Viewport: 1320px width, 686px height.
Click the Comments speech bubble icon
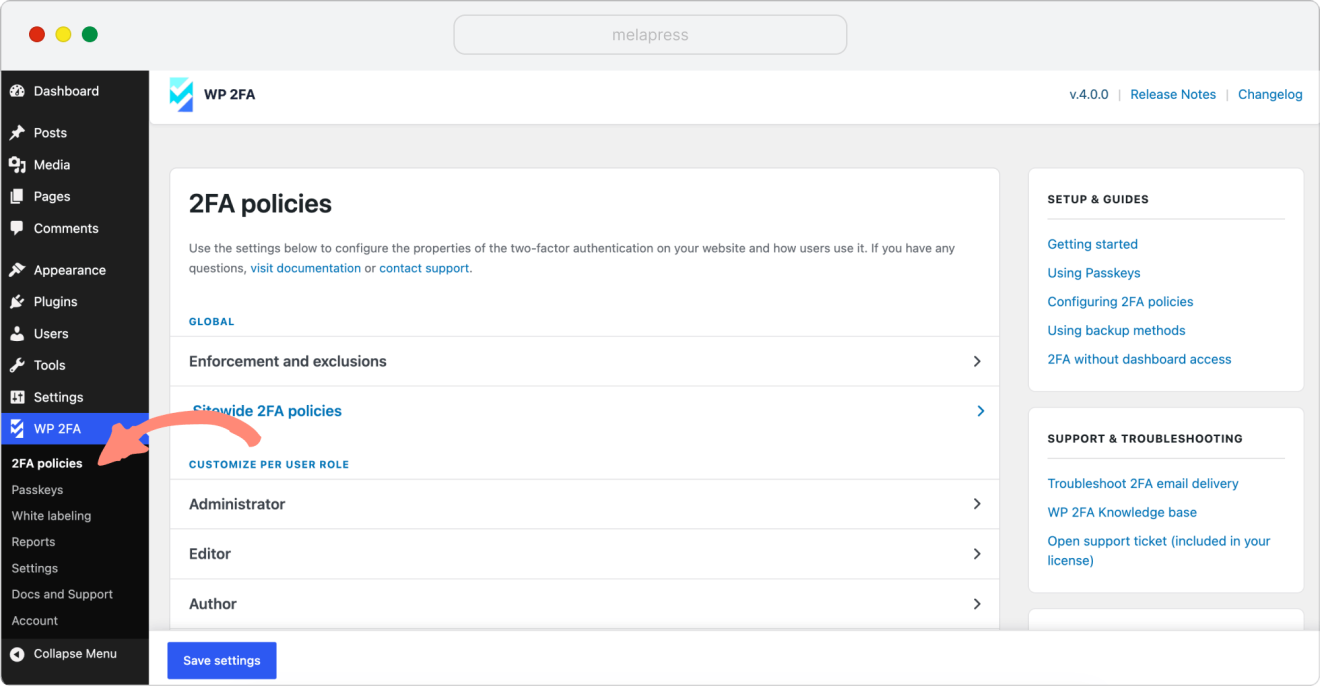tap(17, 229)
